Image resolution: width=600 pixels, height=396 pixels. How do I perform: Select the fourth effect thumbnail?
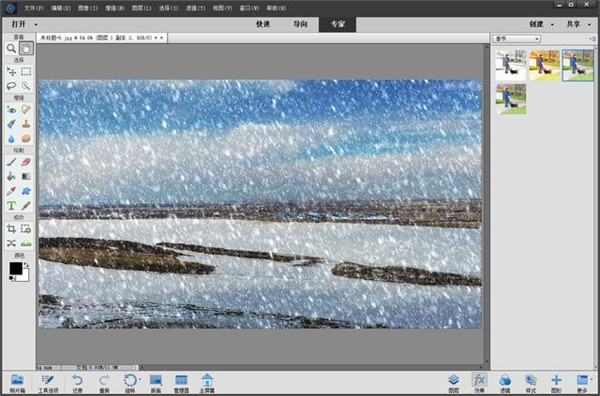(511, 99)
